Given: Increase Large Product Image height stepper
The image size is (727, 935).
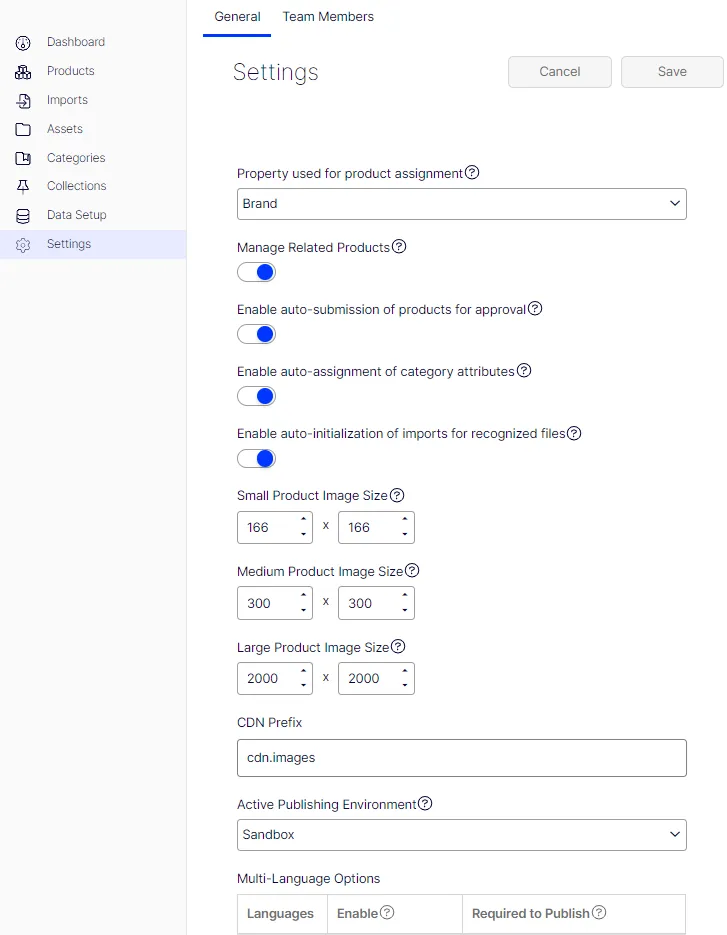Looking at the screenshot, I should [x=405, y=671].
